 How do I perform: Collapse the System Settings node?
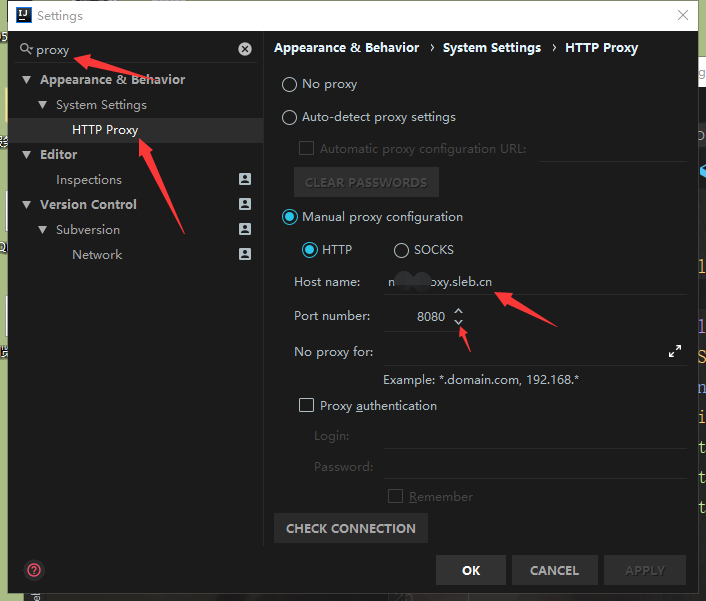43,105
